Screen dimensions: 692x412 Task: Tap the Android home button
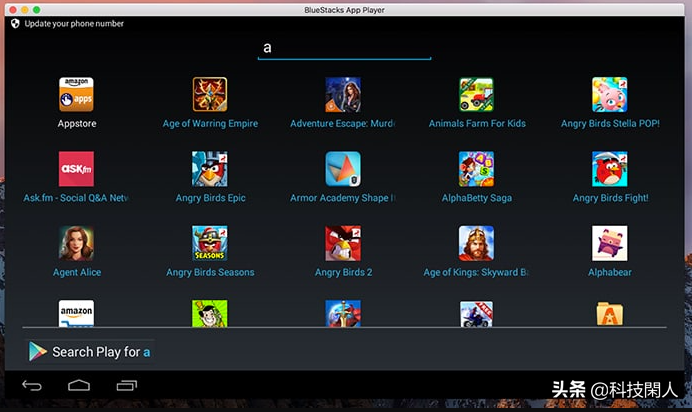[79, 386]
